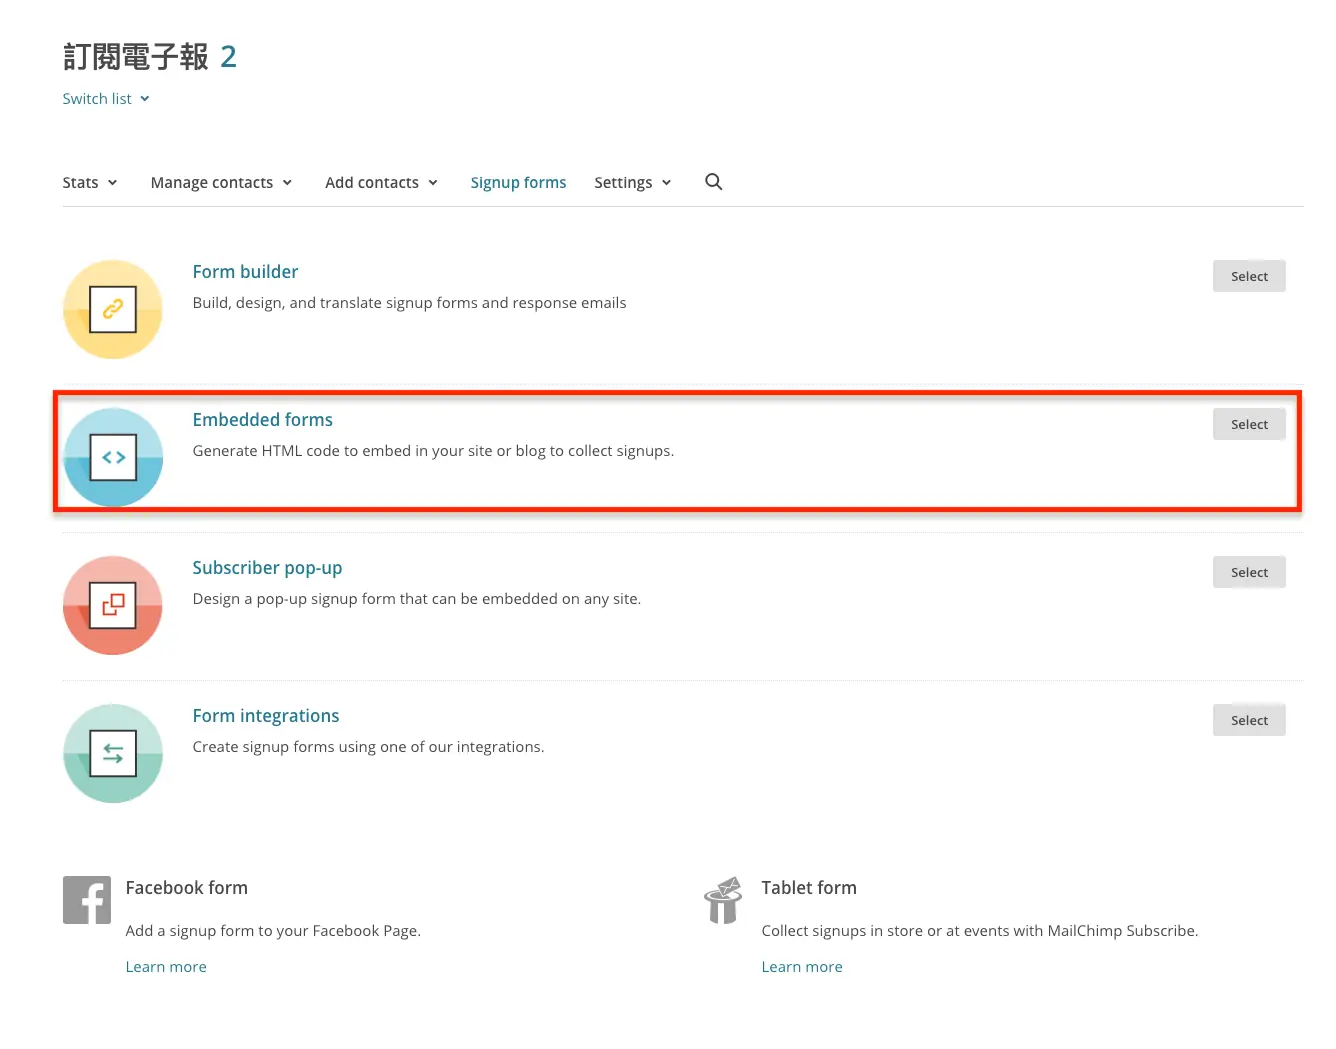Open the Form integrations title link
Image resolution: width=1336 pixels, height=1049 pixels.
click(266, 716)
